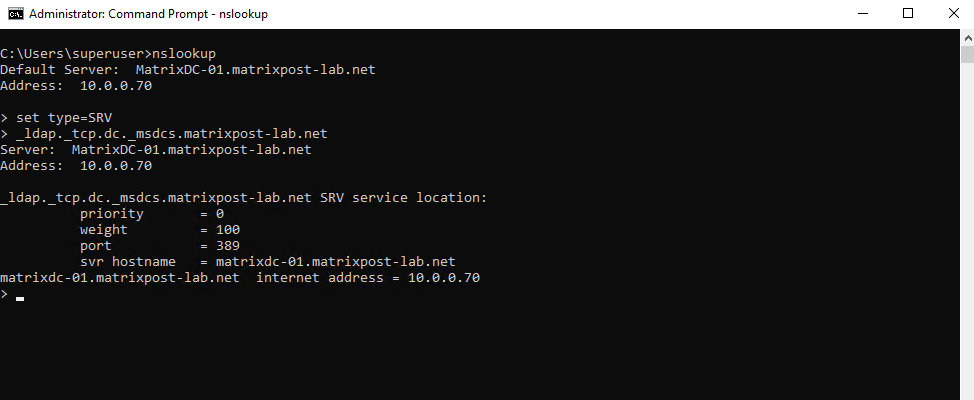Click the vertical scrollbar thumb

967,54
